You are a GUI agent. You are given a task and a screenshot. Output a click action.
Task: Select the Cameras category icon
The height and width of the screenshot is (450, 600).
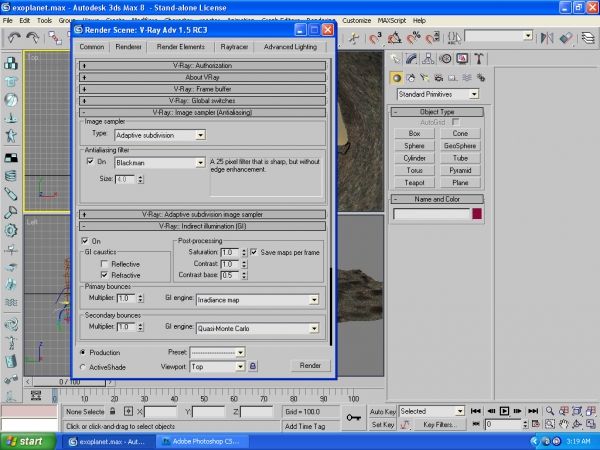[x=439, y=78]
